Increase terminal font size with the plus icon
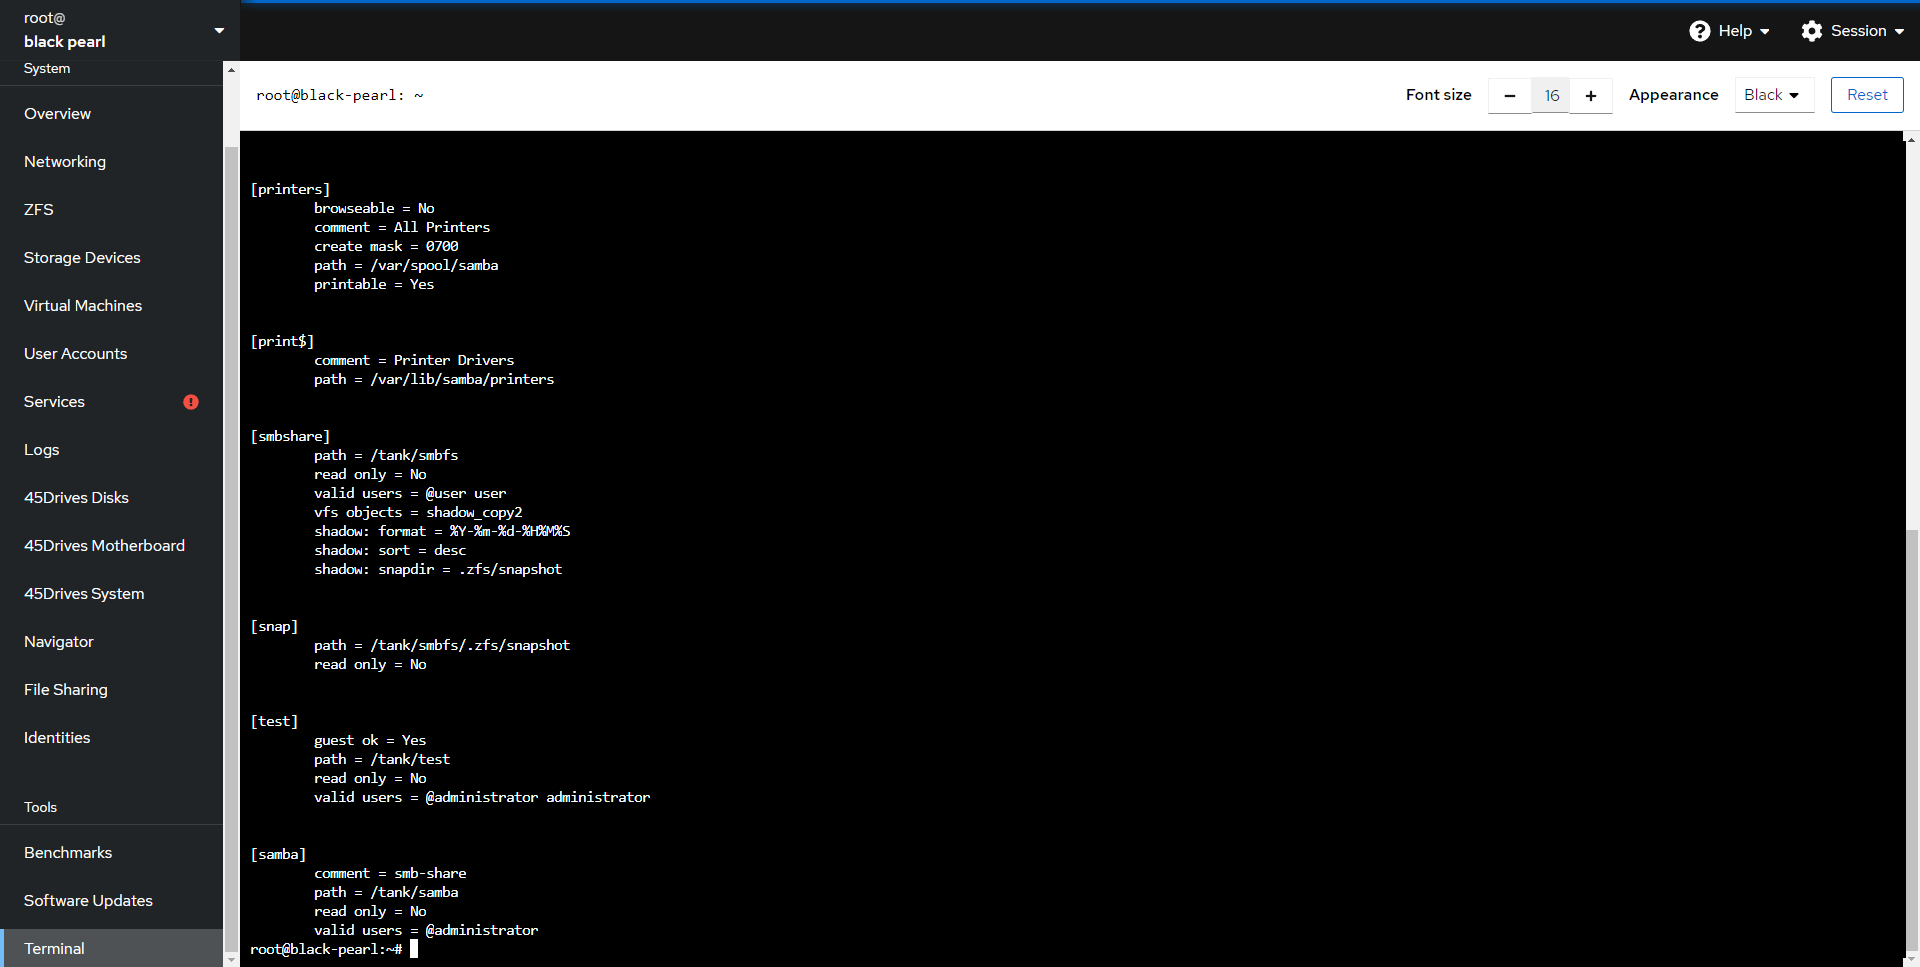 pyautogui.click(x=1590, y=95)
